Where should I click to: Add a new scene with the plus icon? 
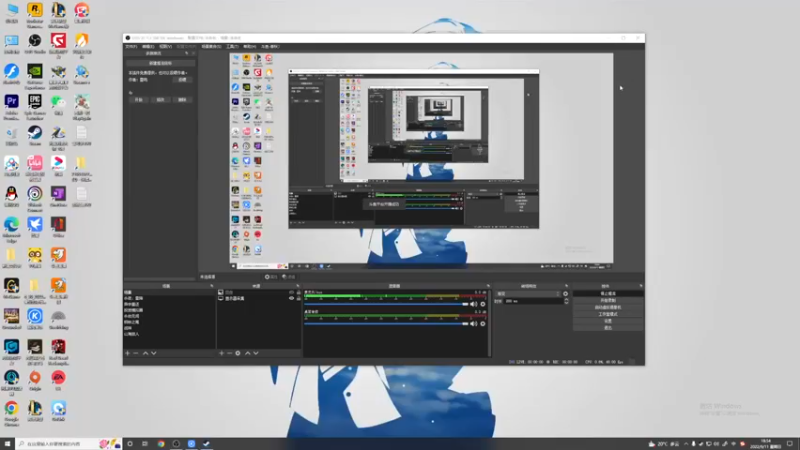click(128, 353)
